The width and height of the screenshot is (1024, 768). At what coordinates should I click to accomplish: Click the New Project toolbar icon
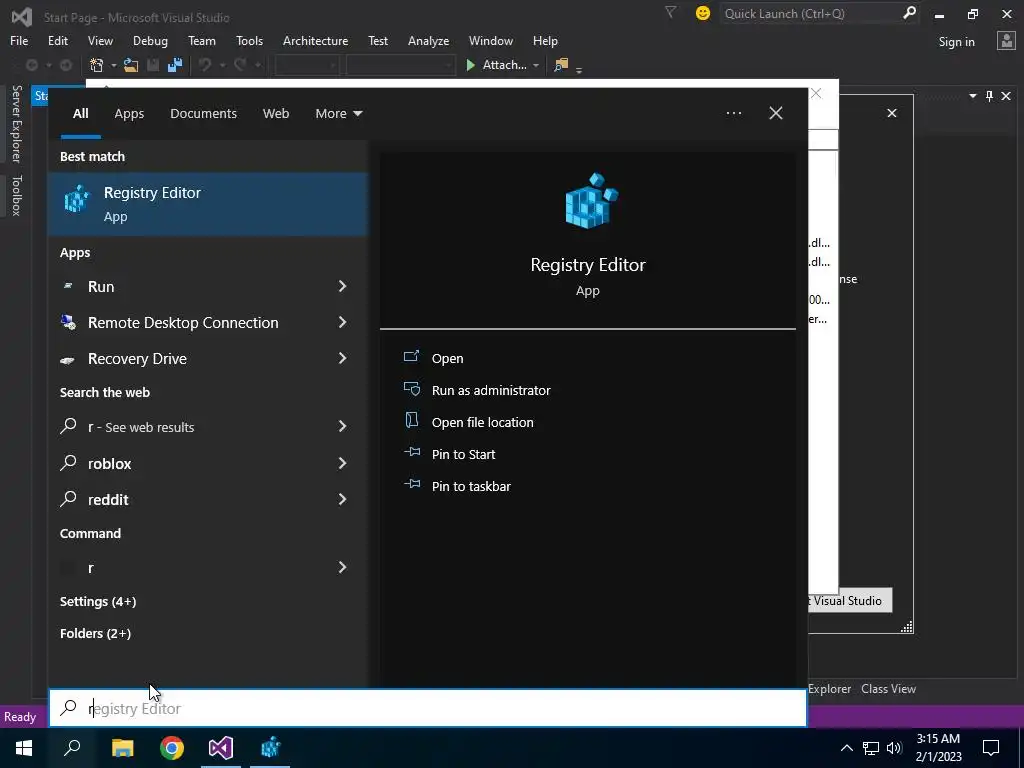(x=97, y=65)
